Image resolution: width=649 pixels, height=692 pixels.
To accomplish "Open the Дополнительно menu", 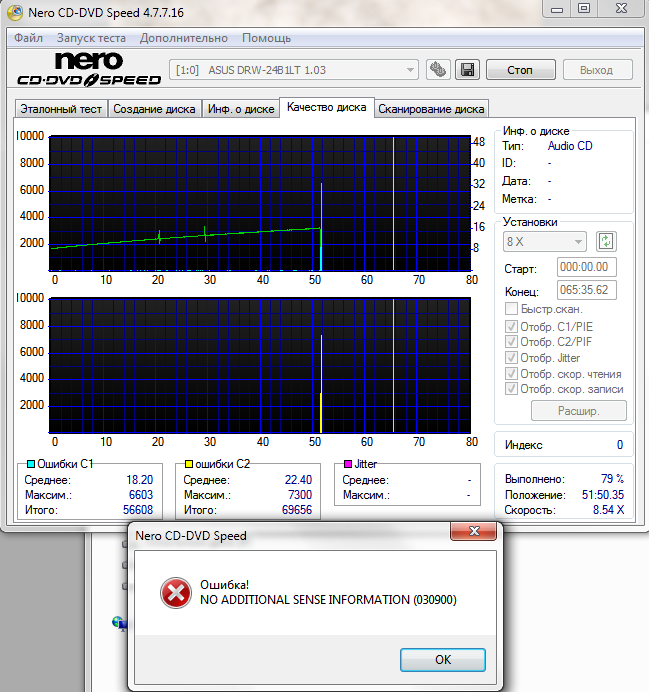I will coord(184,38).
